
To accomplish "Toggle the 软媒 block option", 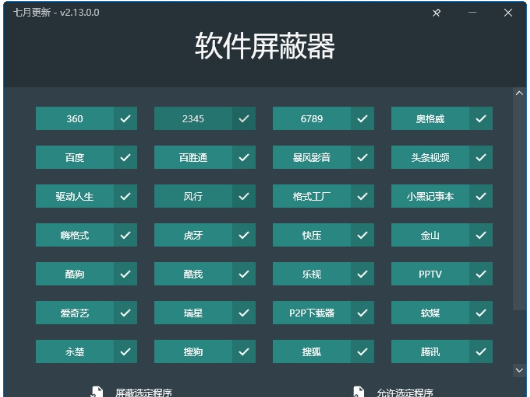I will click(442, 313).
